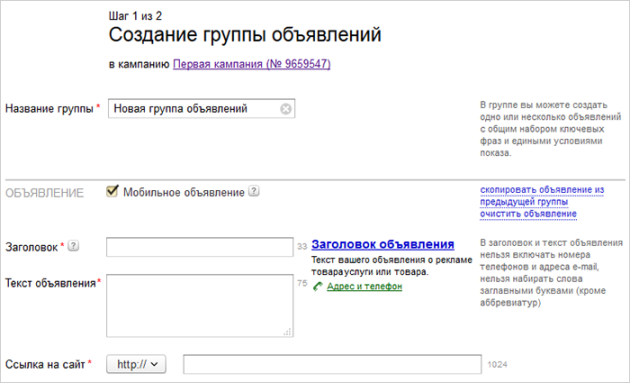The height and width of the screenshot is (383, 630).
Task: Click the Мобильное объявление label text
Action: (184, 193)
